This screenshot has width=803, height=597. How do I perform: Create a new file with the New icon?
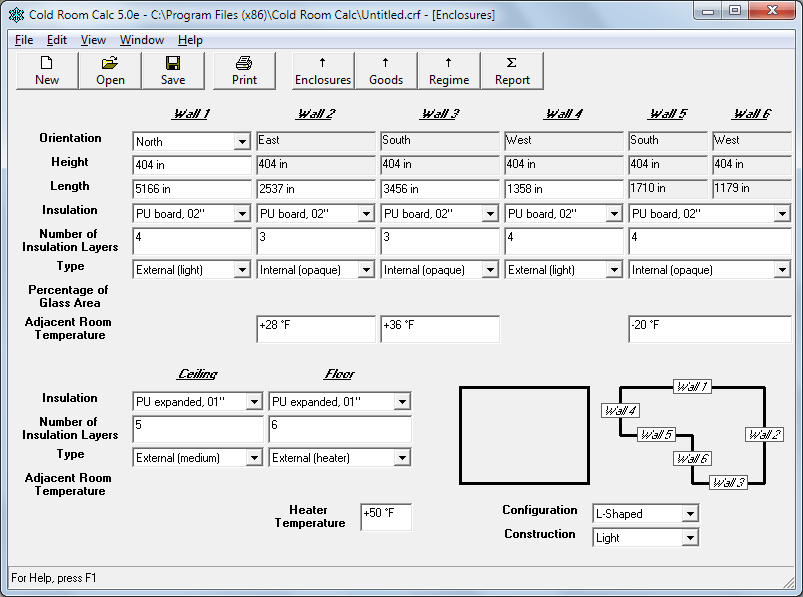(x=45, y=70)
